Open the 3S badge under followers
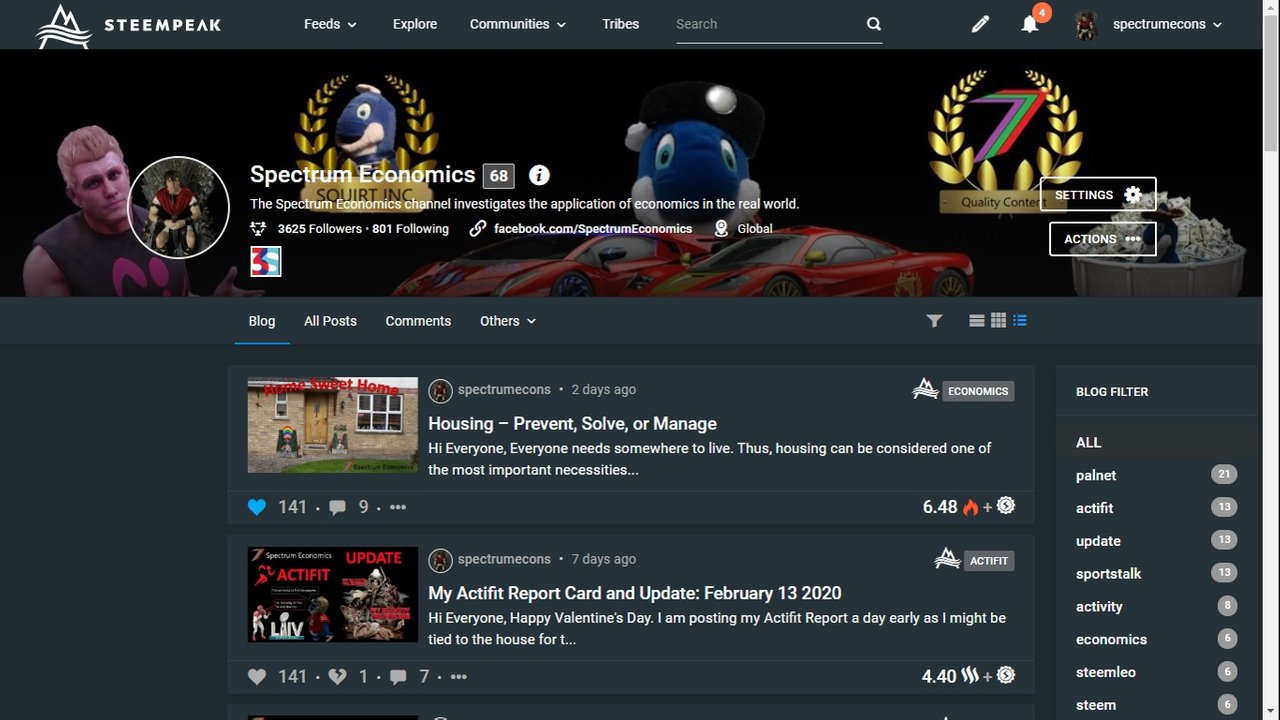 266,262
